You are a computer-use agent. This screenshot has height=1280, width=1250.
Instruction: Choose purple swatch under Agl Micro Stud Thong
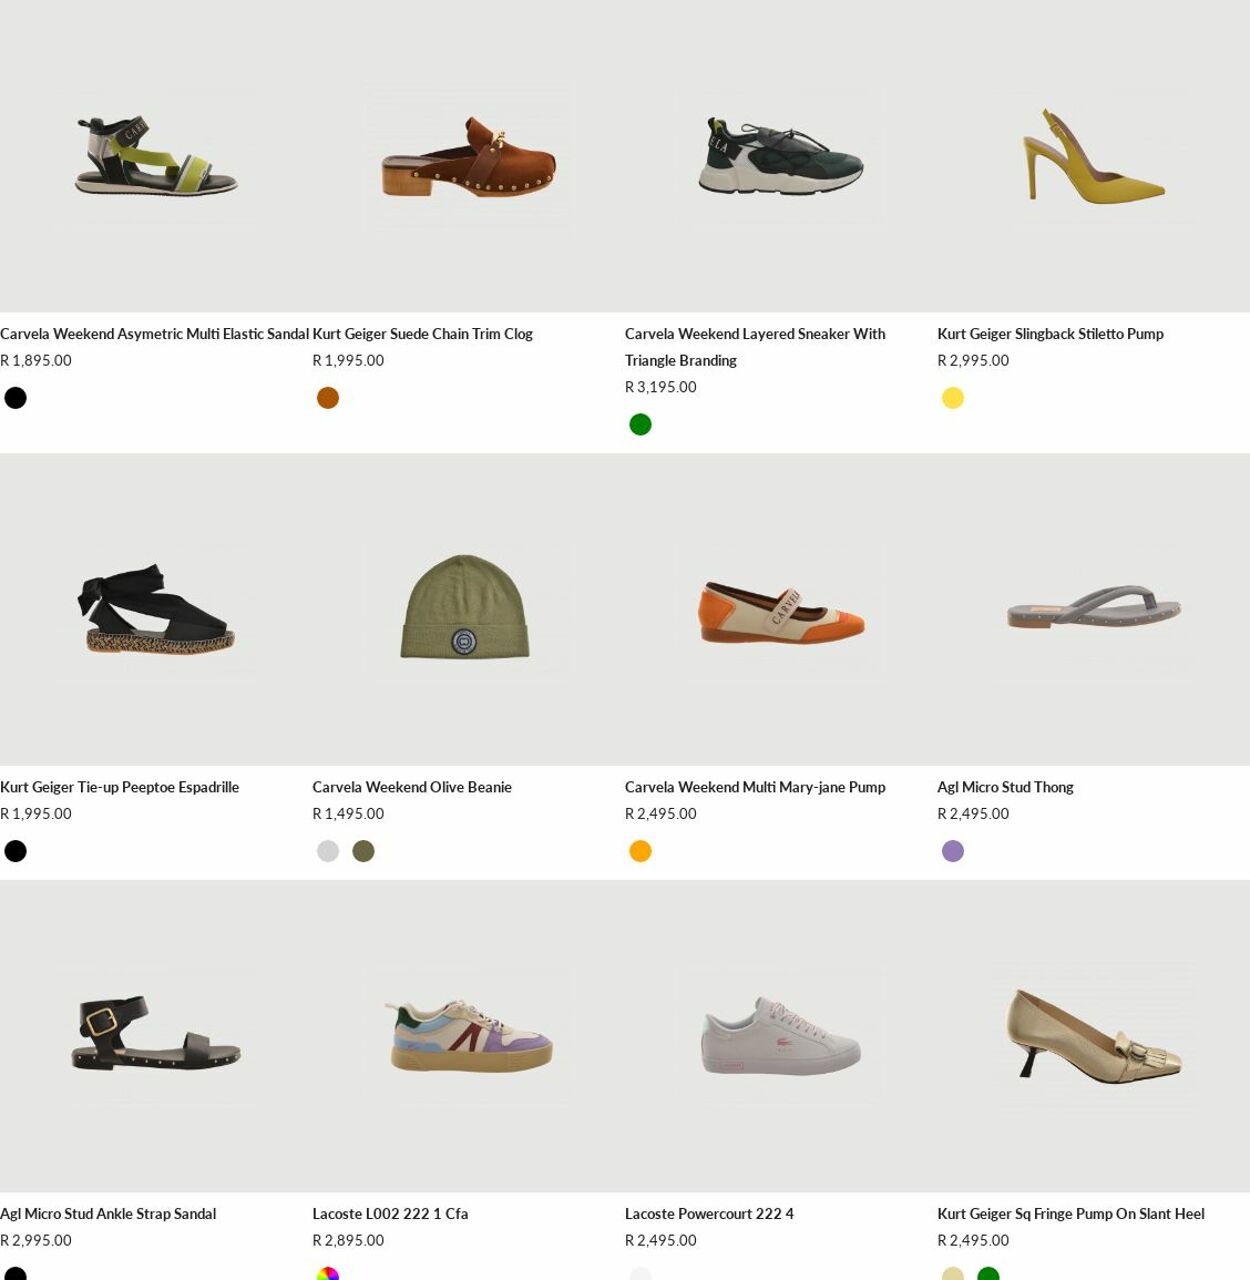pos(953,851)
